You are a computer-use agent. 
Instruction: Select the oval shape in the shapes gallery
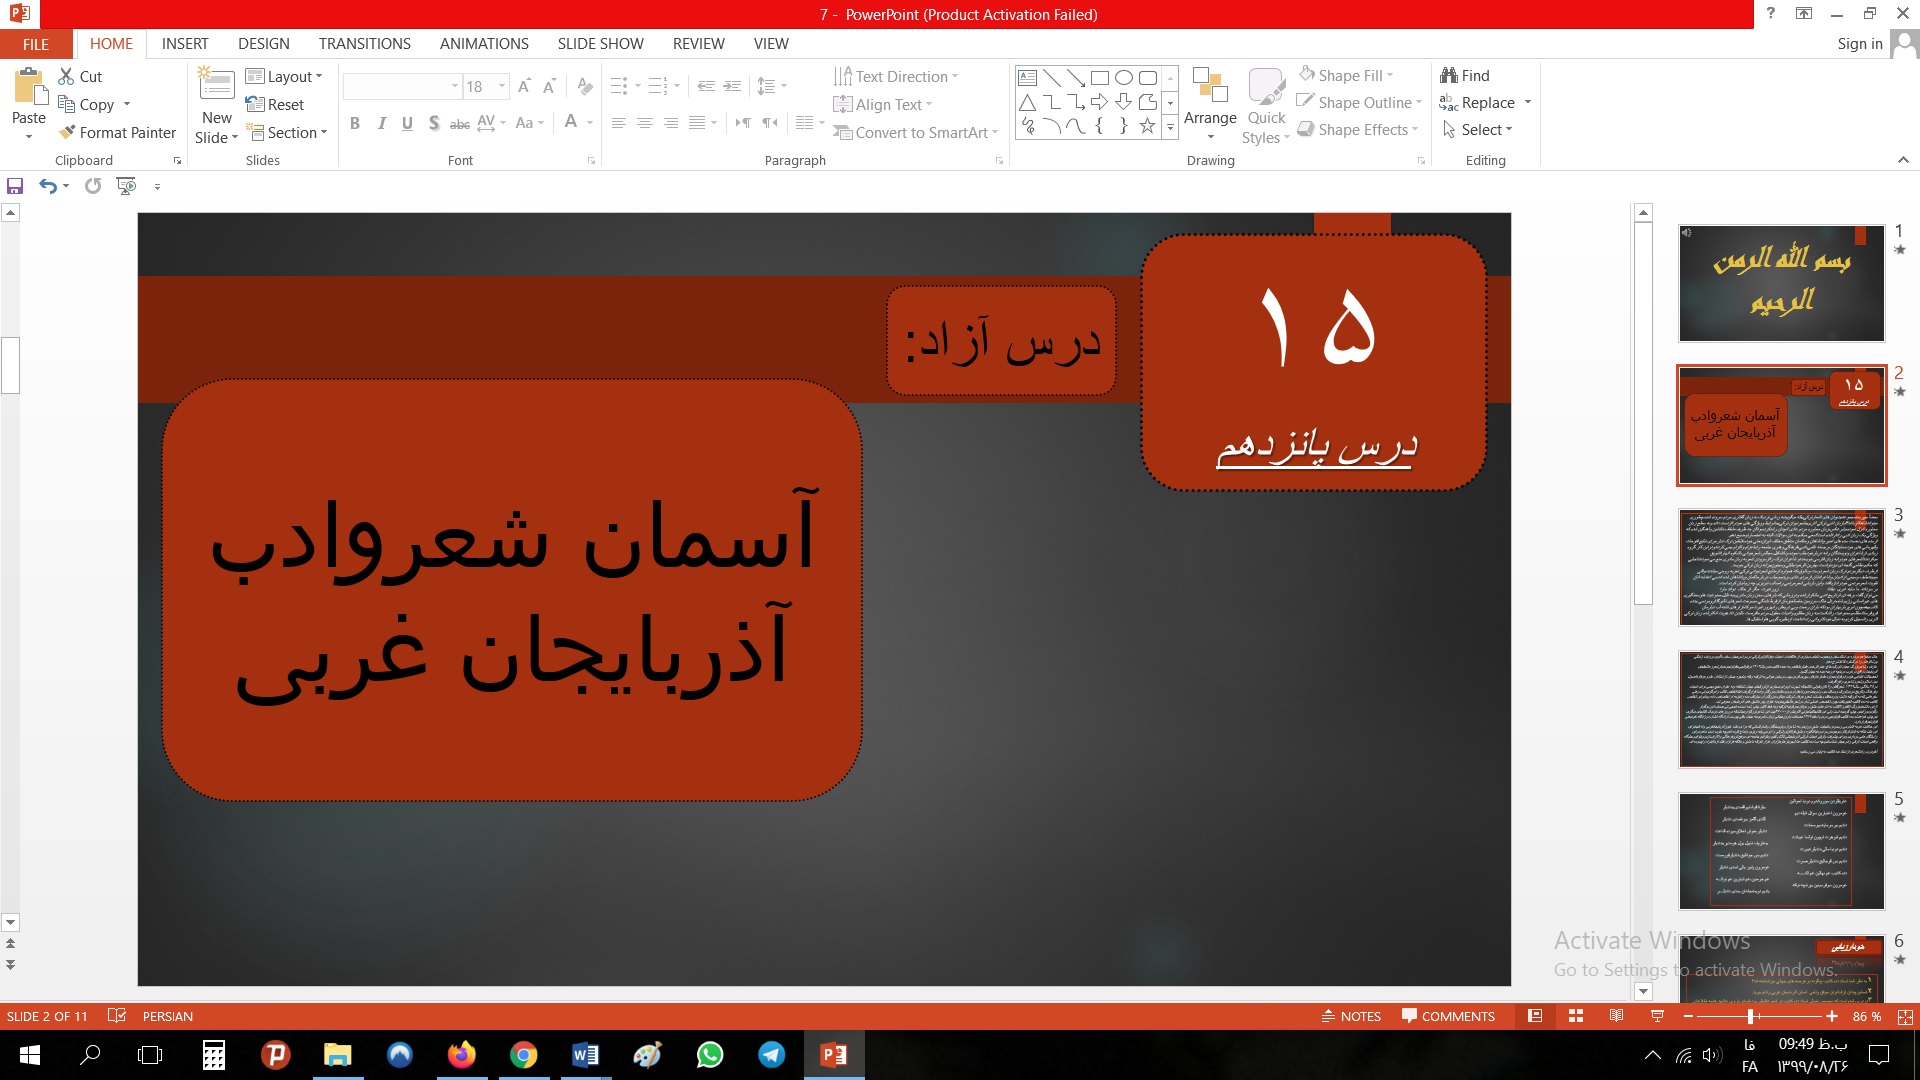pyautogui.click(x=1124, y=77)
